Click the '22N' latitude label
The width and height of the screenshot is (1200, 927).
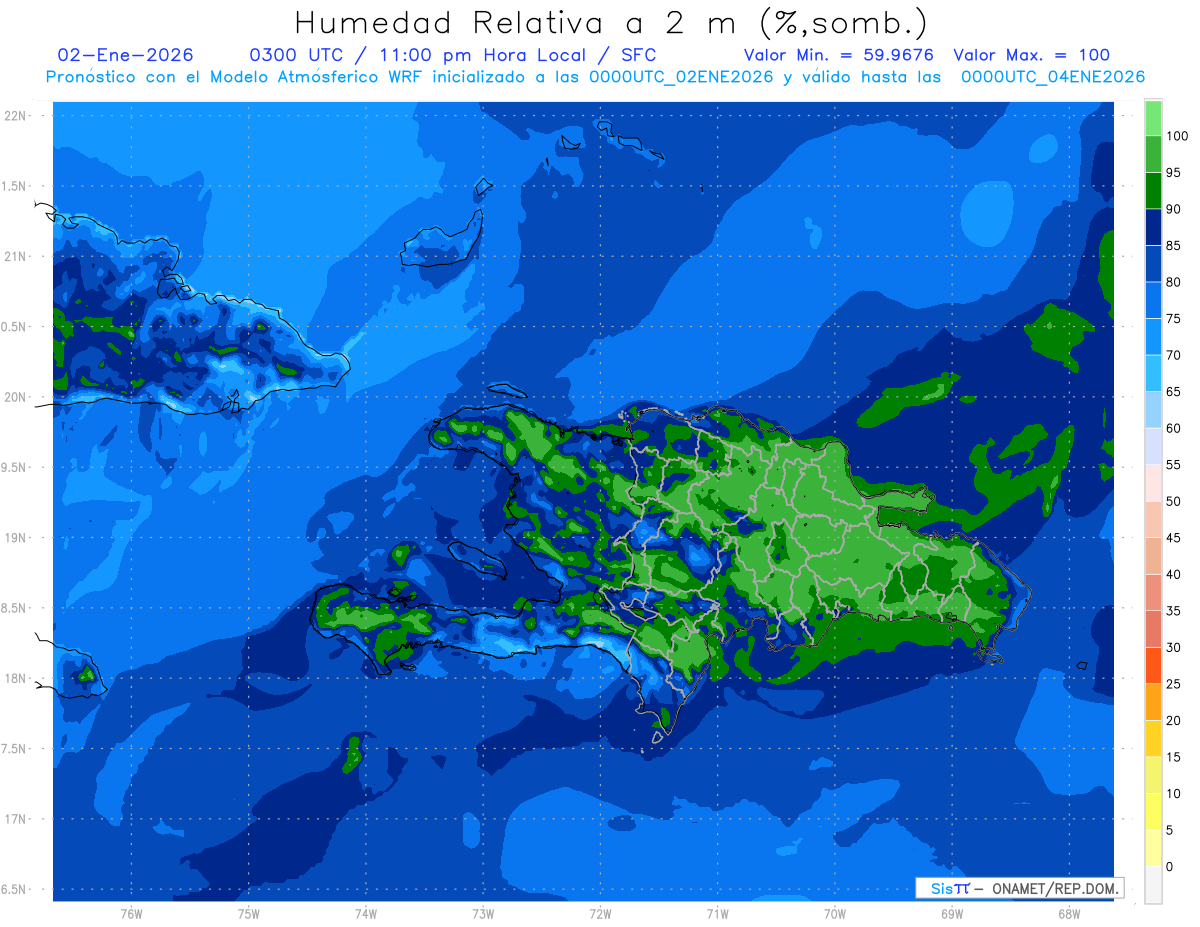click(15, 115)
